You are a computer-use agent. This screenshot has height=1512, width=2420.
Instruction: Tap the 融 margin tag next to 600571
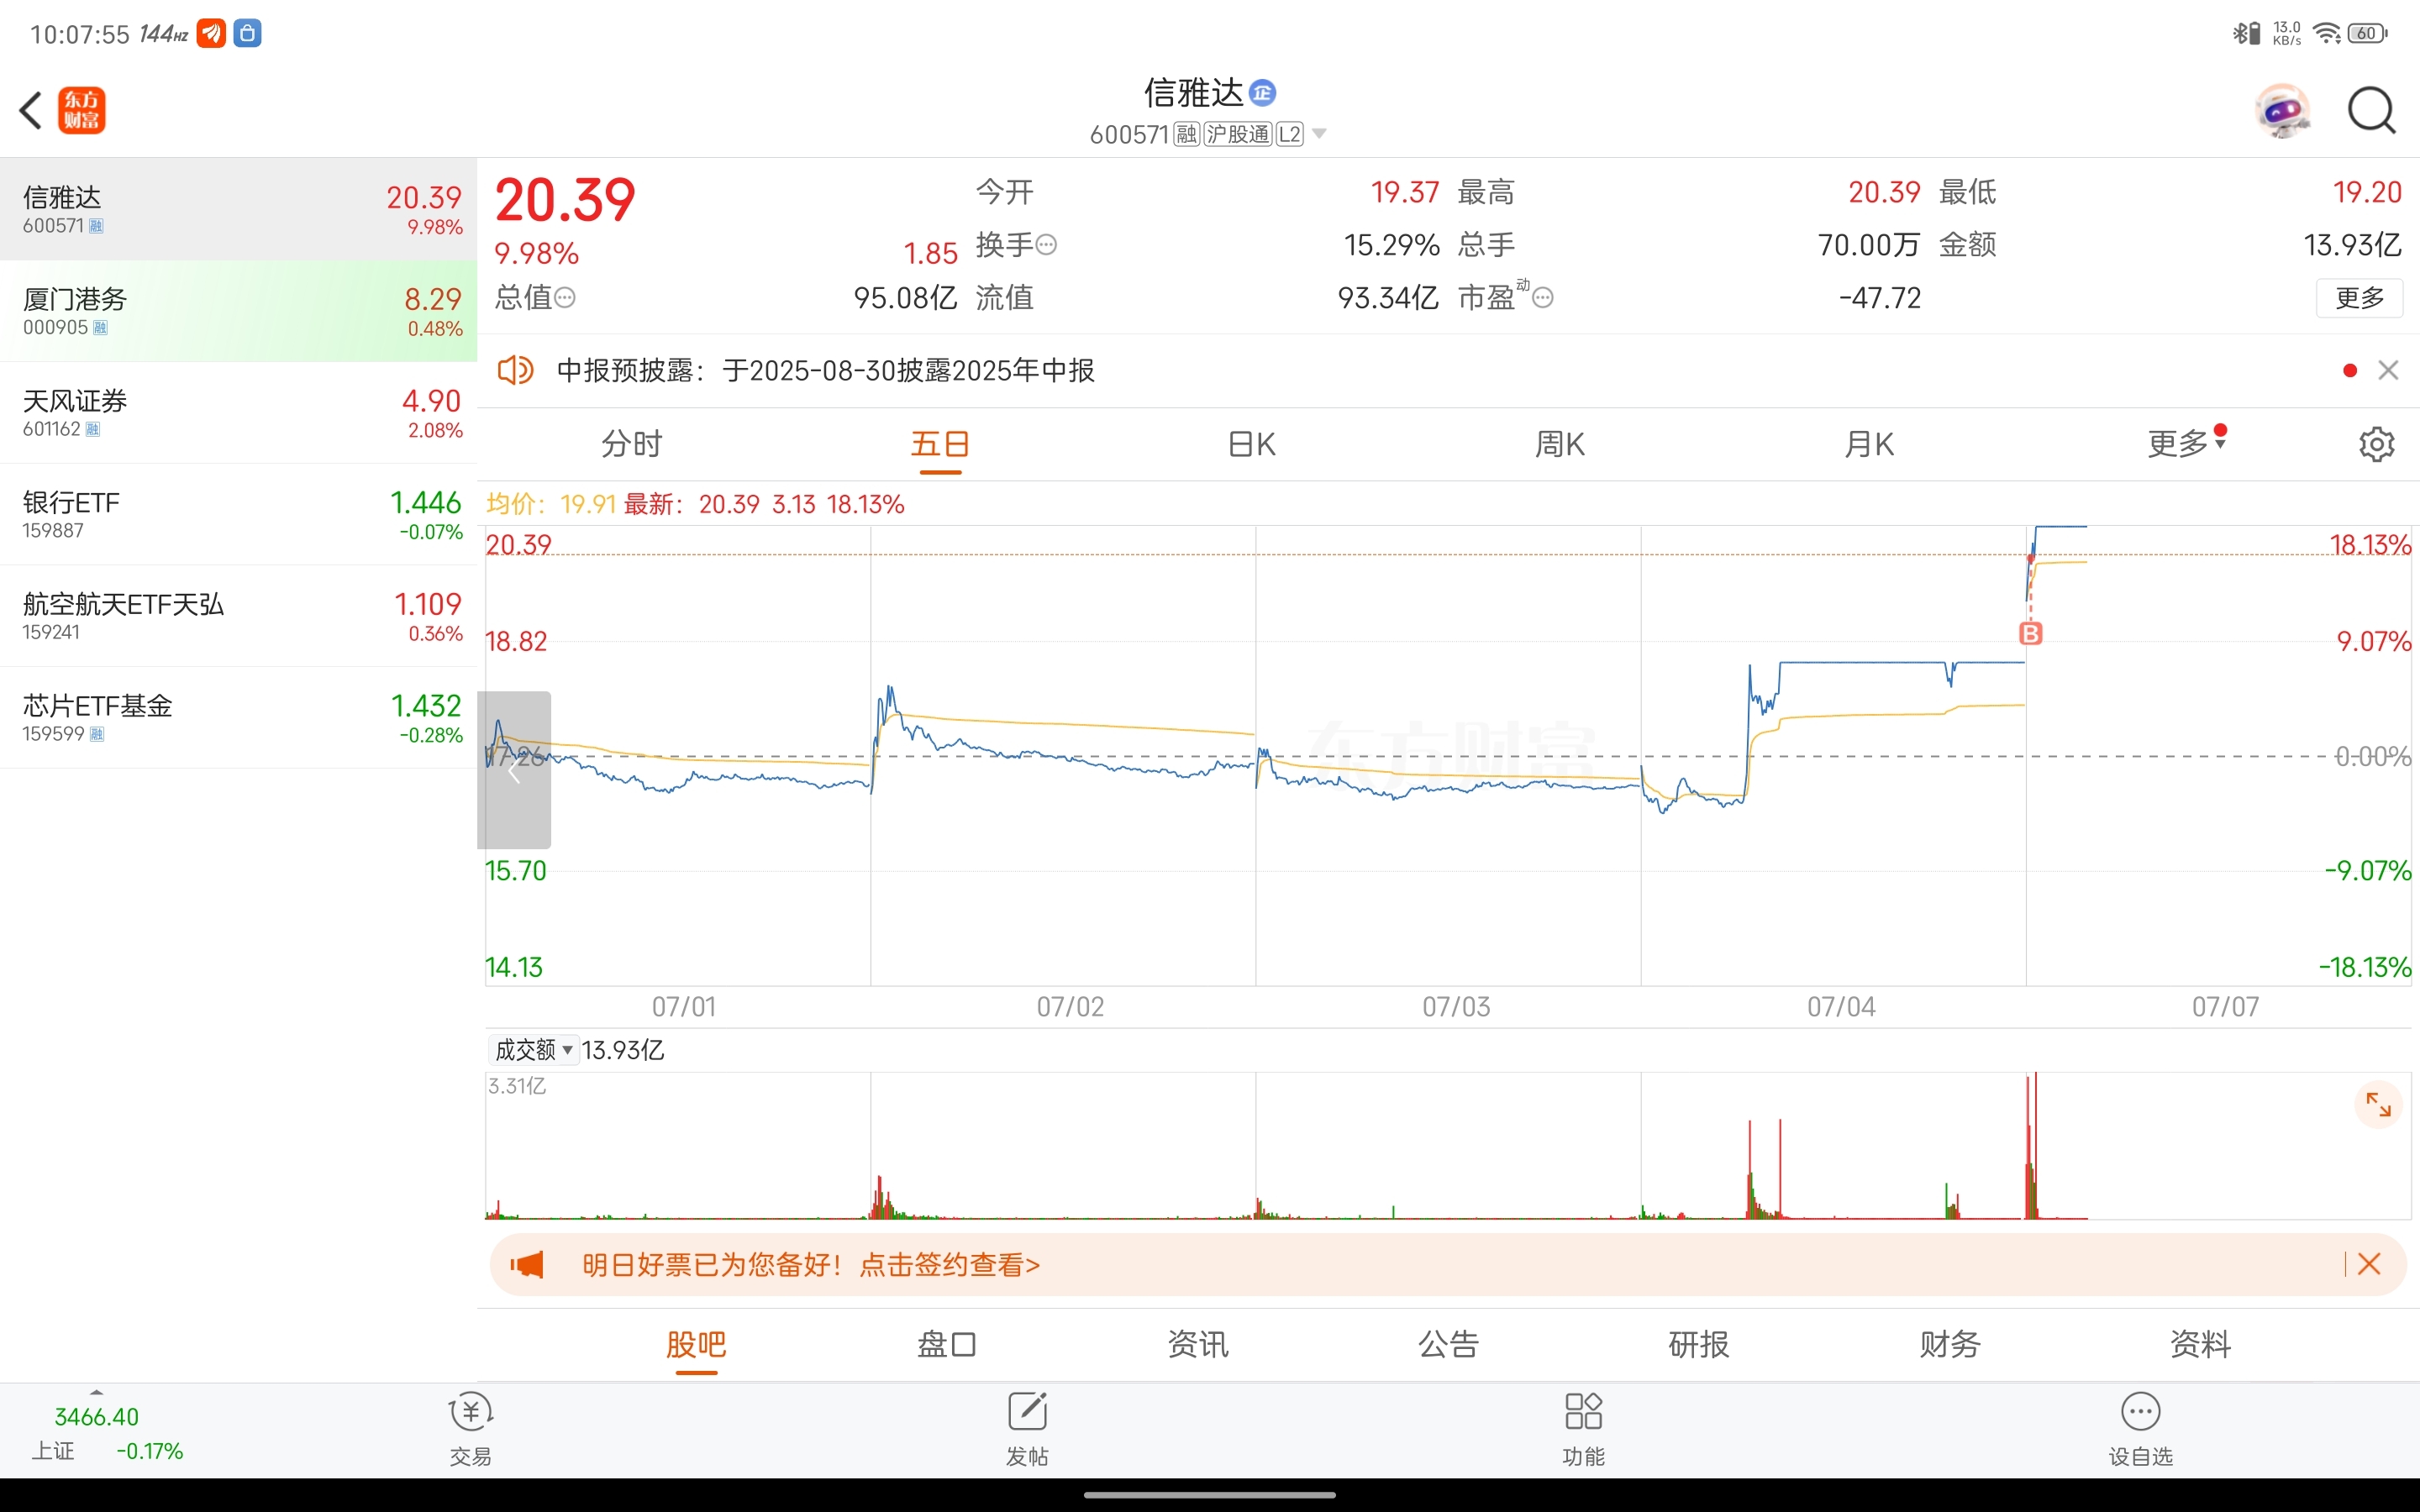(x=1186, y=134)
